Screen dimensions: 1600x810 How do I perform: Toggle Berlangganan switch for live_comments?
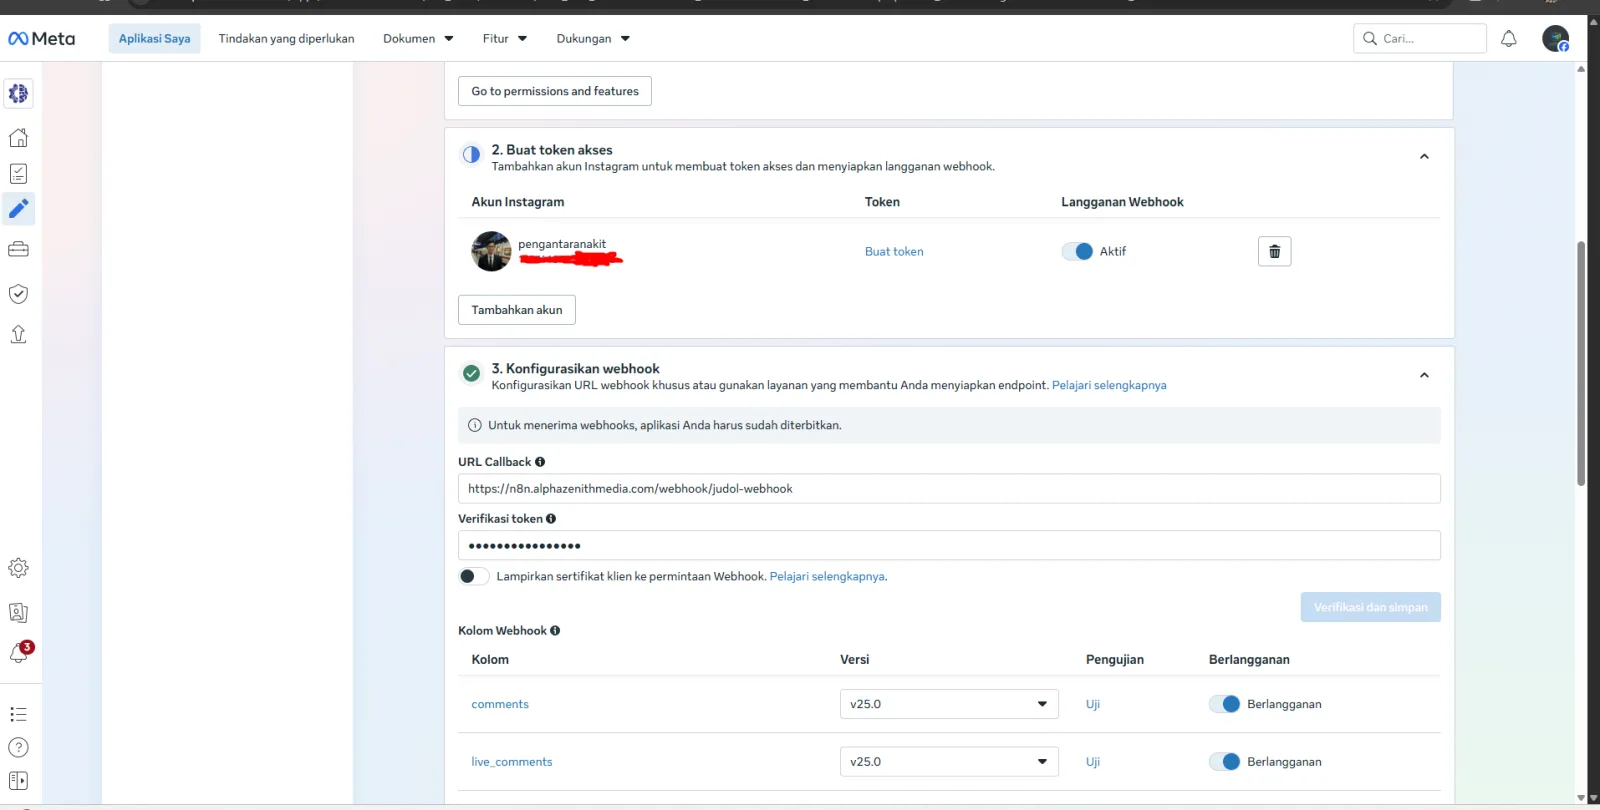click(x=1225, y=762)
